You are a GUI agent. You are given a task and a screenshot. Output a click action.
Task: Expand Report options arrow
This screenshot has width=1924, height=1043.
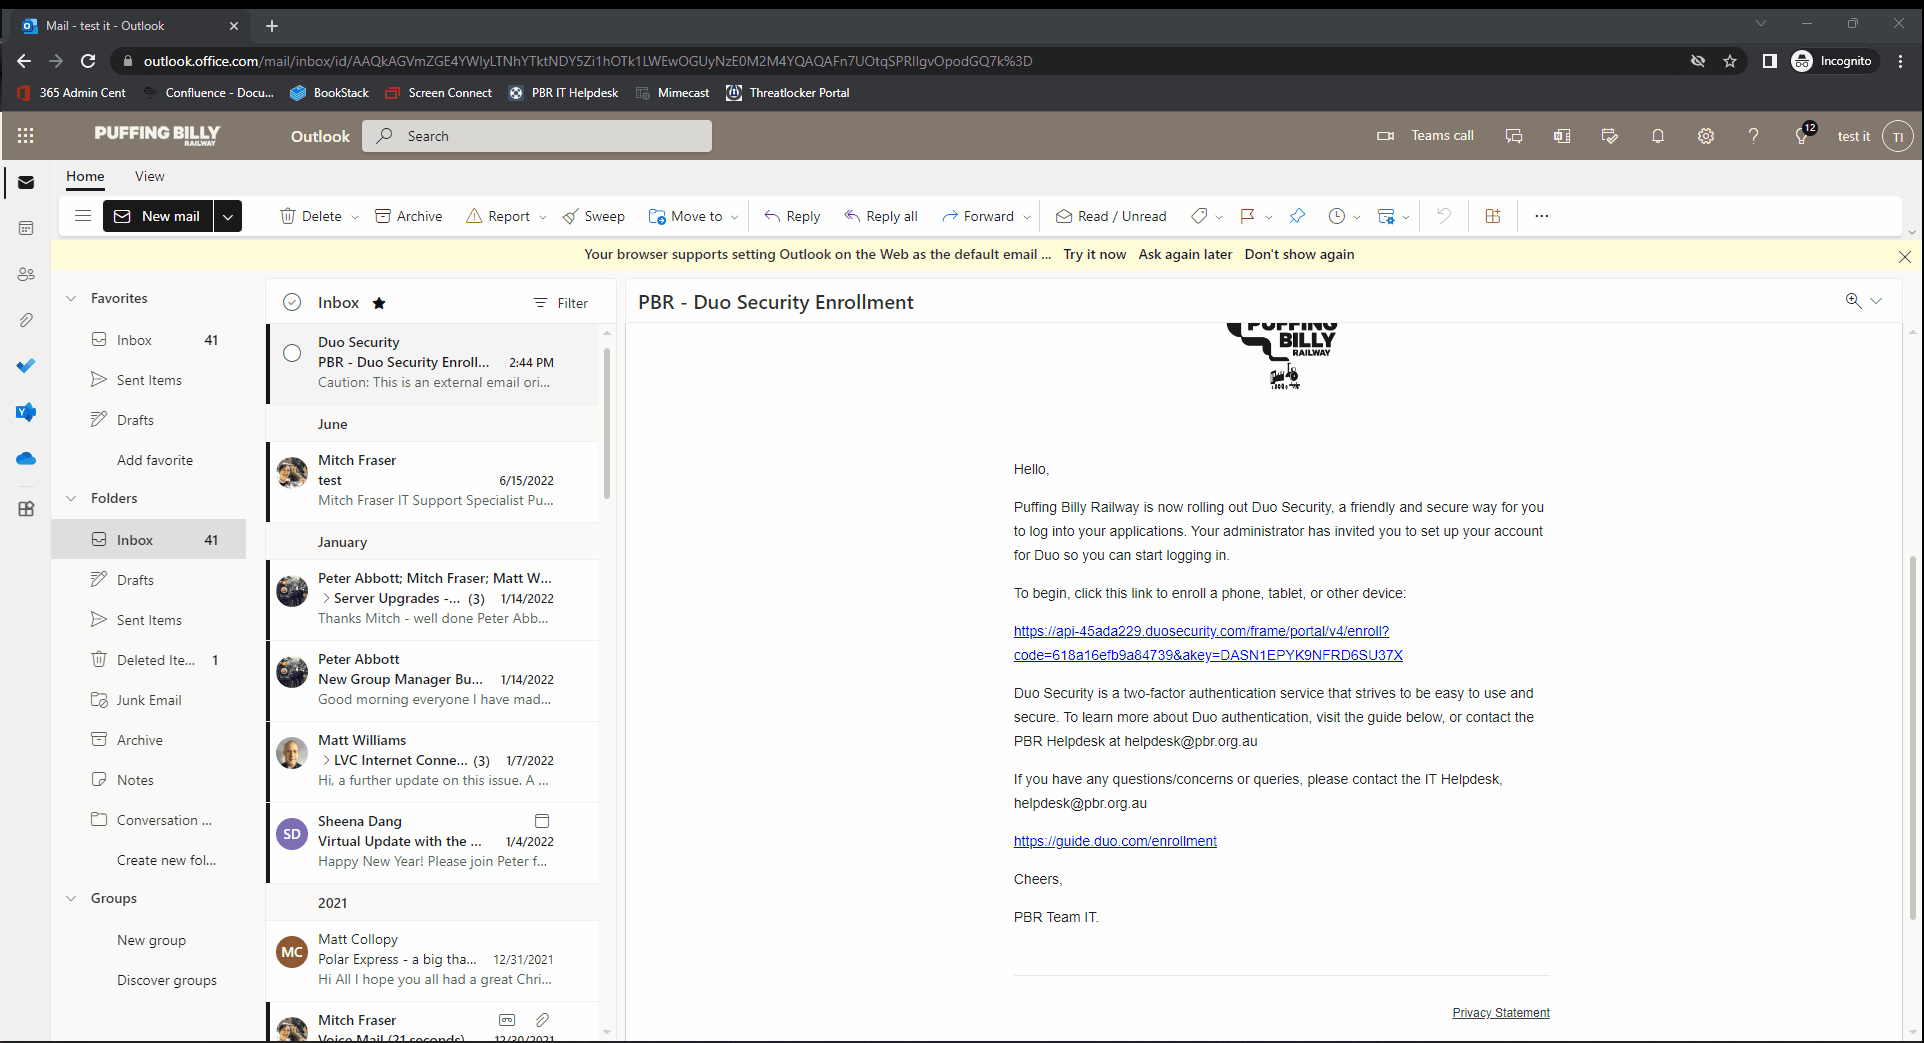tap(543, 217)
